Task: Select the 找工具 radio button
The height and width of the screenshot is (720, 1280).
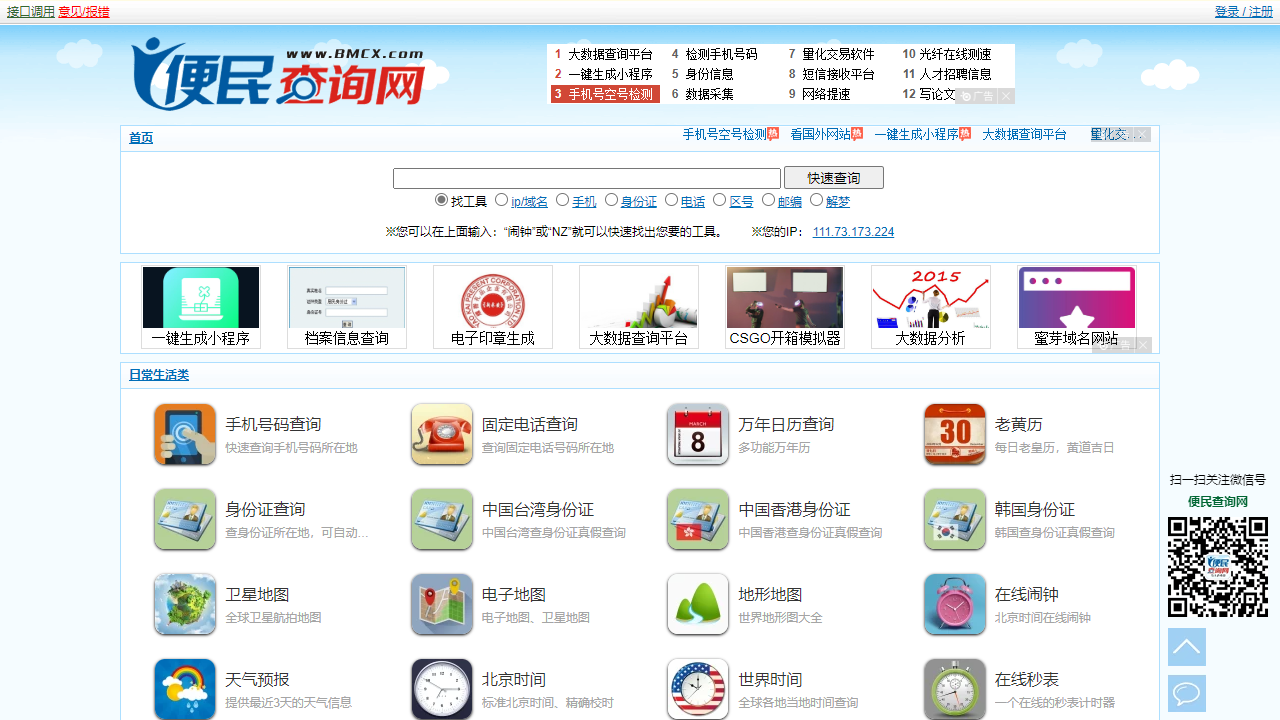Action: 442,200
